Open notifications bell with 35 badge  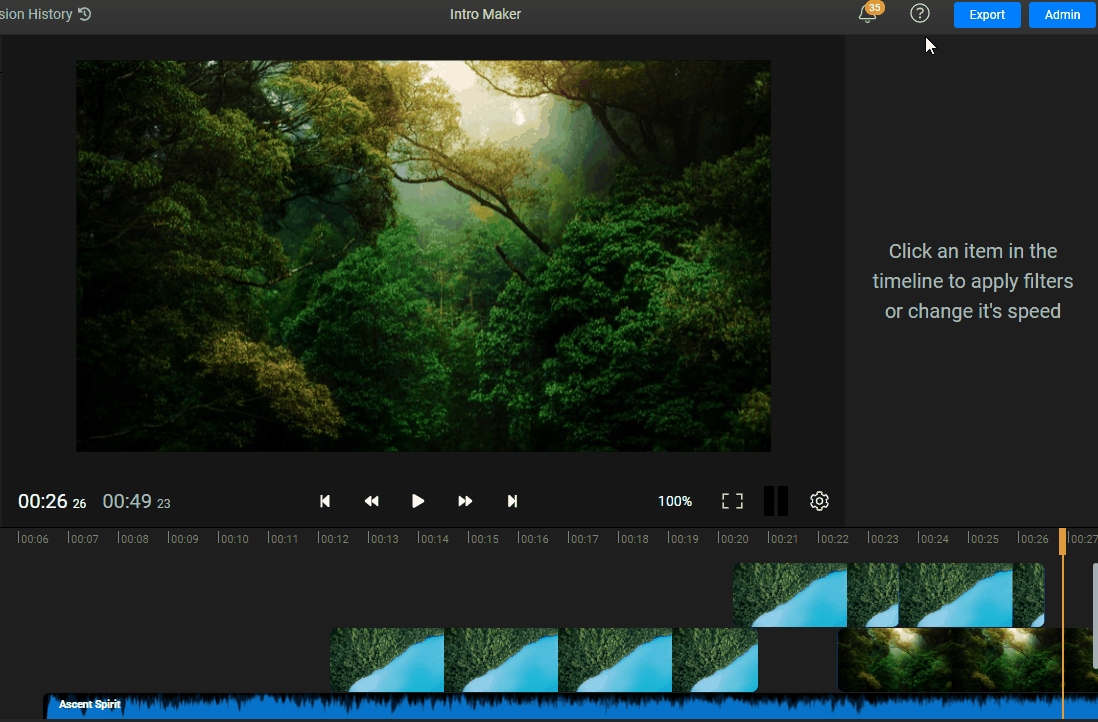867,14
